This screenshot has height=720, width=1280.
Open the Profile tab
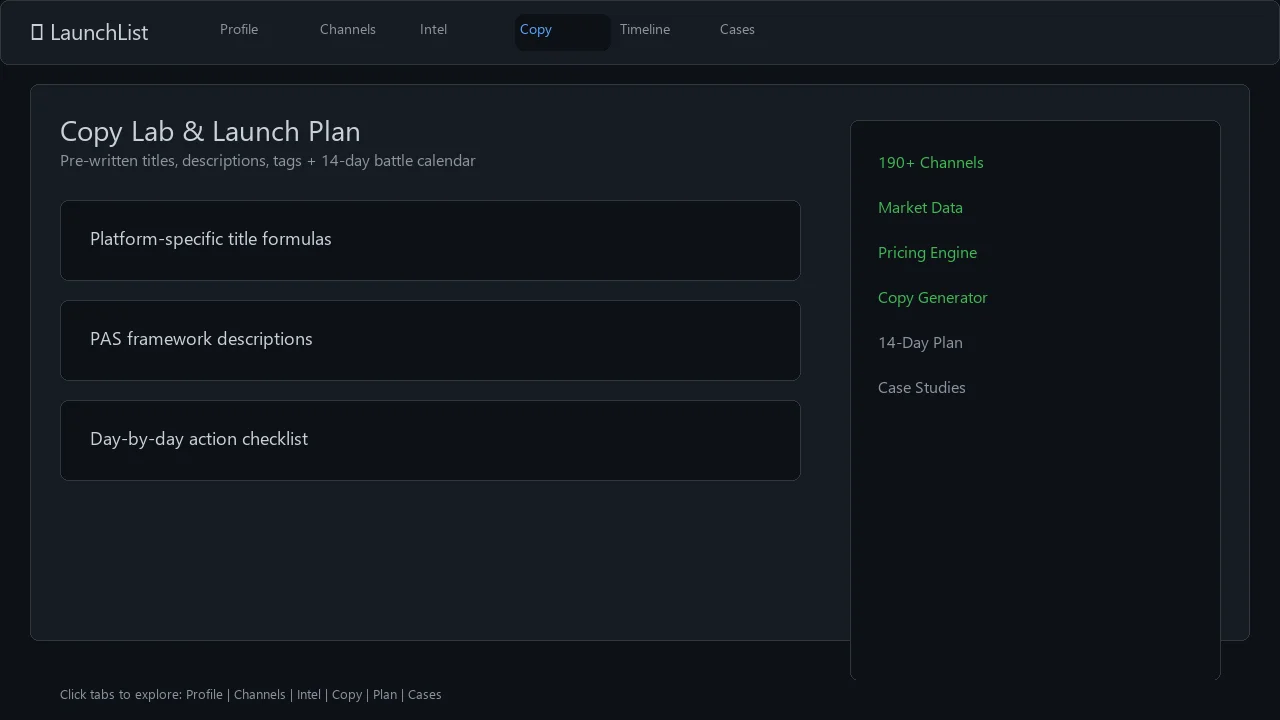click(239, 30)
